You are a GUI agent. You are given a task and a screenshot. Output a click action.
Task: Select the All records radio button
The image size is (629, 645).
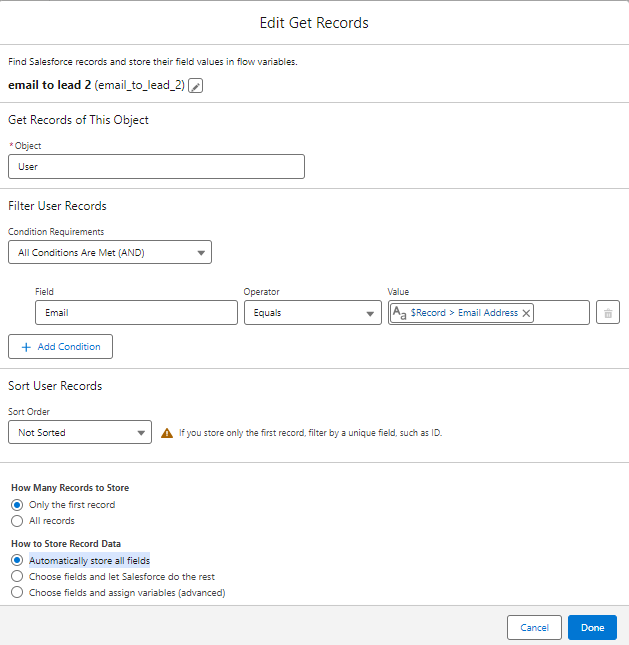16,521
